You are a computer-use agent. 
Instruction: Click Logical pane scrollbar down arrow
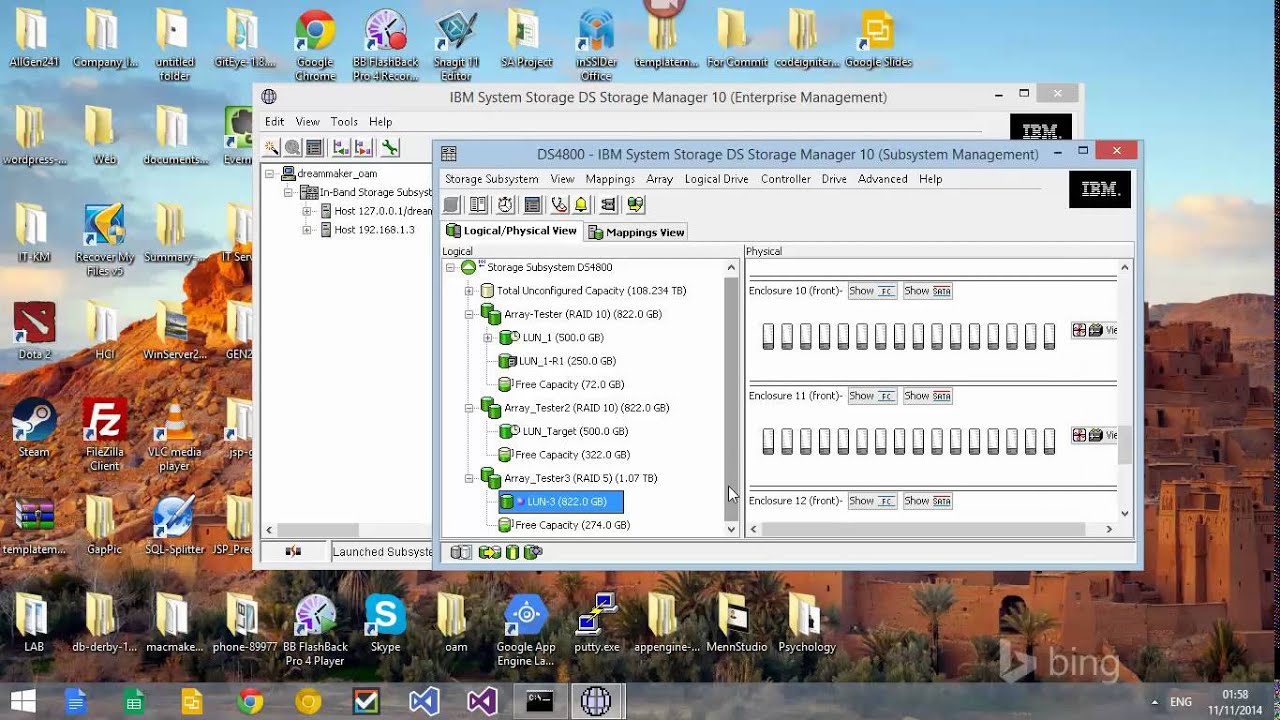pos(731,529)
